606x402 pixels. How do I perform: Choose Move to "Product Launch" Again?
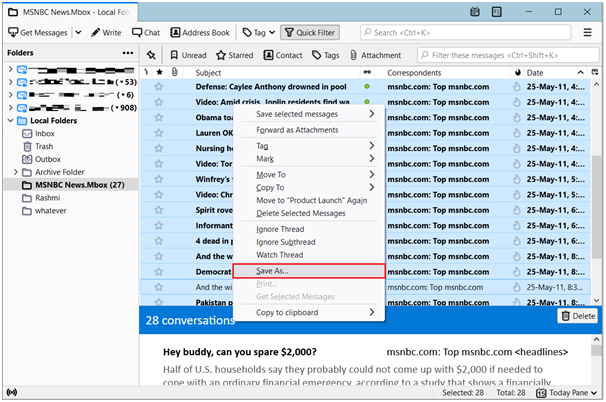[308, 200]
